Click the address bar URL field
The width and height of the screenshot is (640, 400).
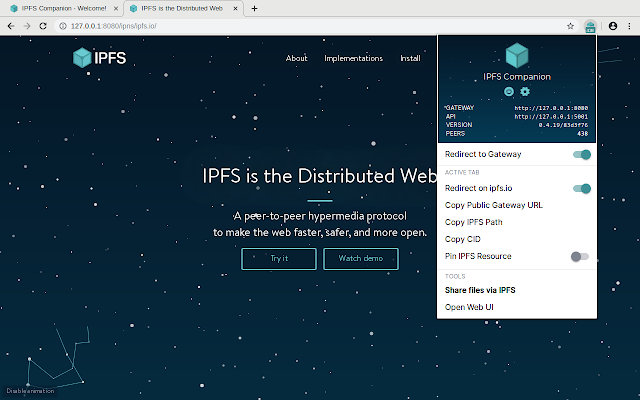[316, 26]
